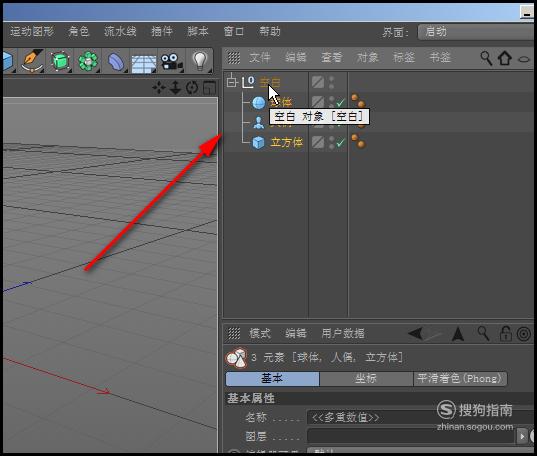Toggle the active viewport layout icon
This screenshot has height=456, width=537.
(209, 88)
